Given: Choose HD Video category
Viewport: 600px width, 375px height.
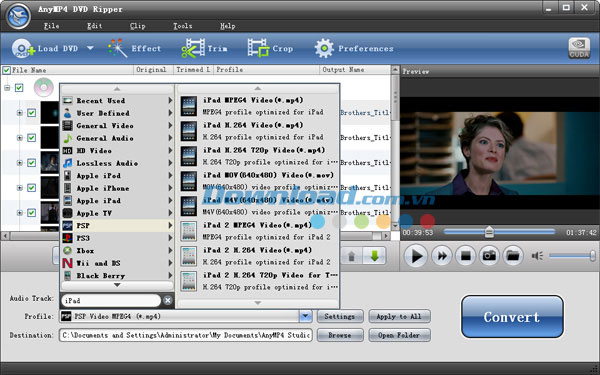Looking at the screenshot, I should tap(117, 151).
